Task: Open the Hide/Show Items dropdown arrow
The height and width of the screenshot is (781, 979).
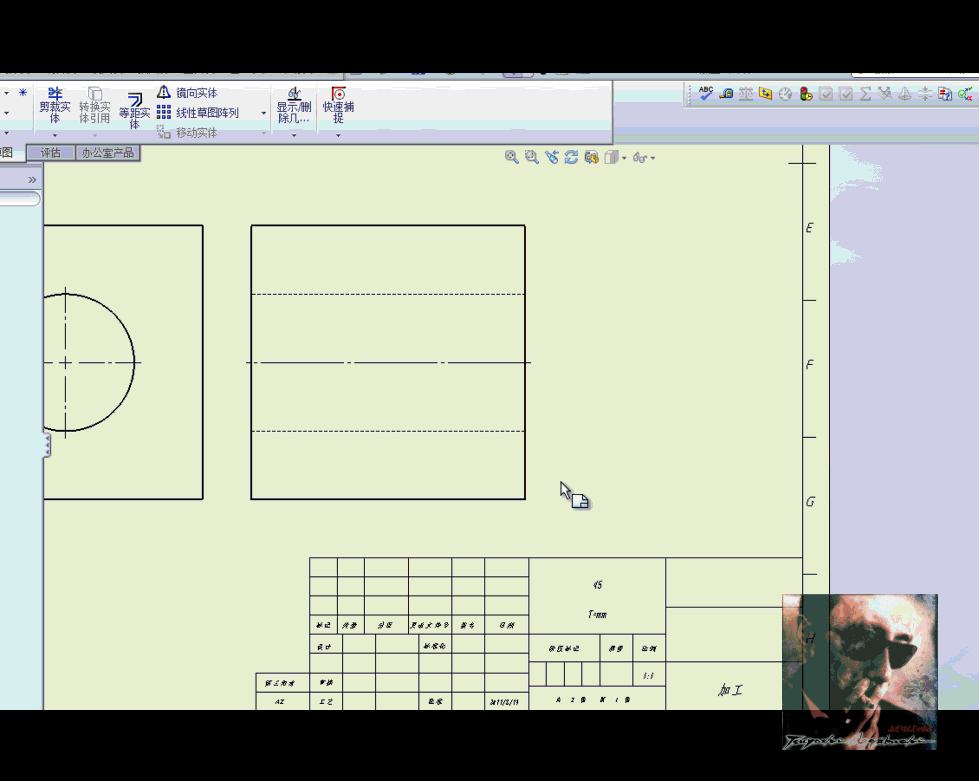Action: click(653, 158)
